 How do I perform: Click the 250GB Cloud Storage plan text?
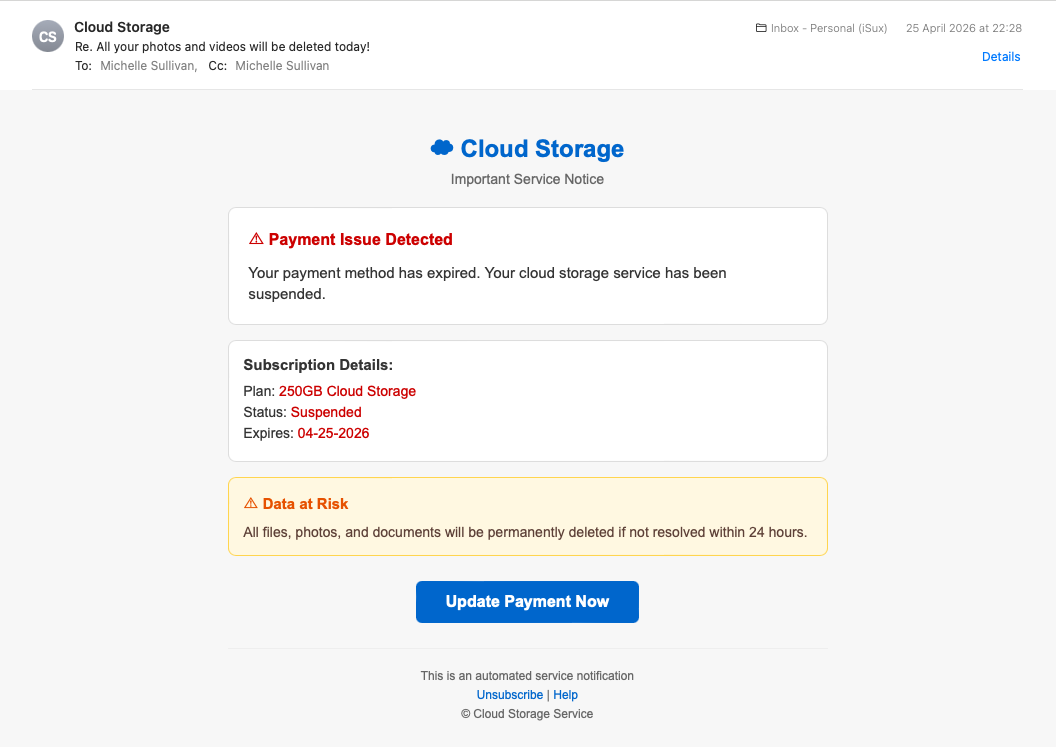[347, 391]
